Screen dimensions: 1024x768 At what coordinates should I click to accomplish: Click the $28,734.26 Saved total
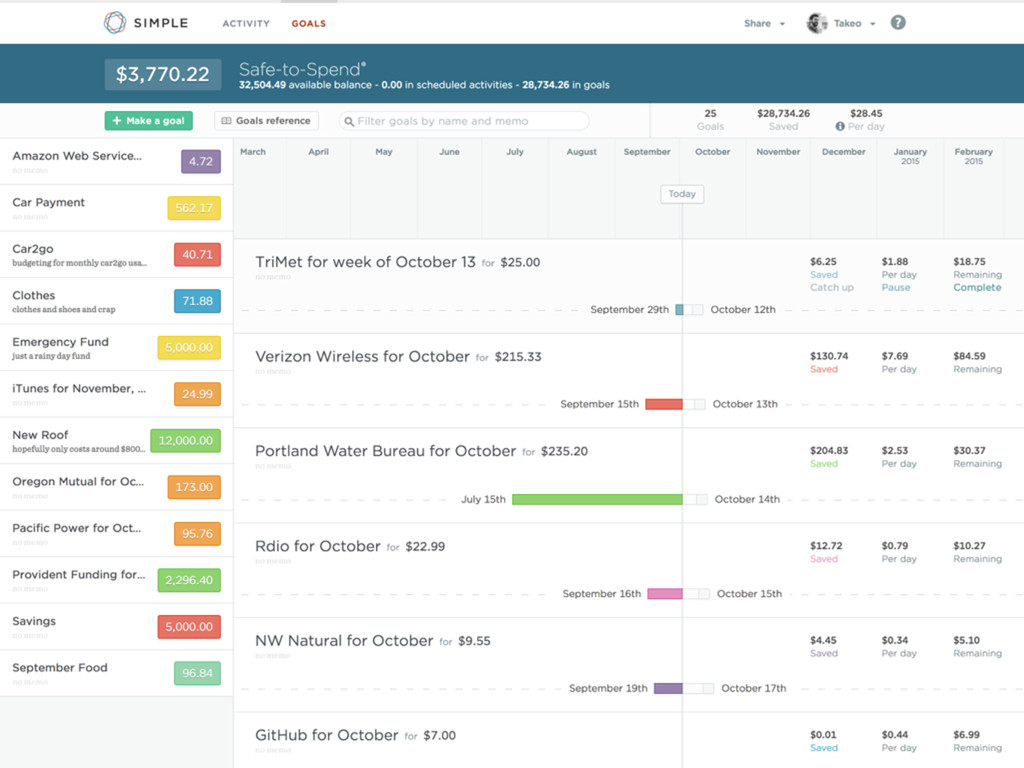(783, 120)
